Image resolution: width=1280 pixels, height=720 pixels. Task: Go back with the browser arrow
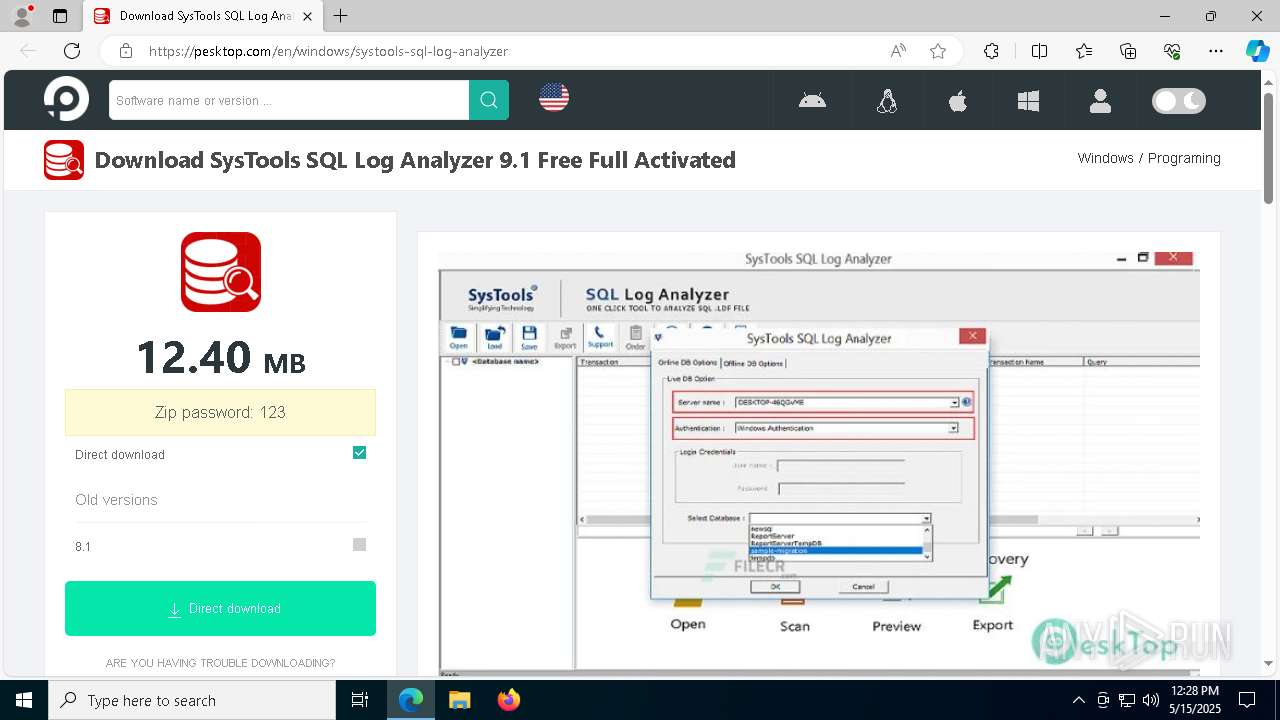(28, 51)
